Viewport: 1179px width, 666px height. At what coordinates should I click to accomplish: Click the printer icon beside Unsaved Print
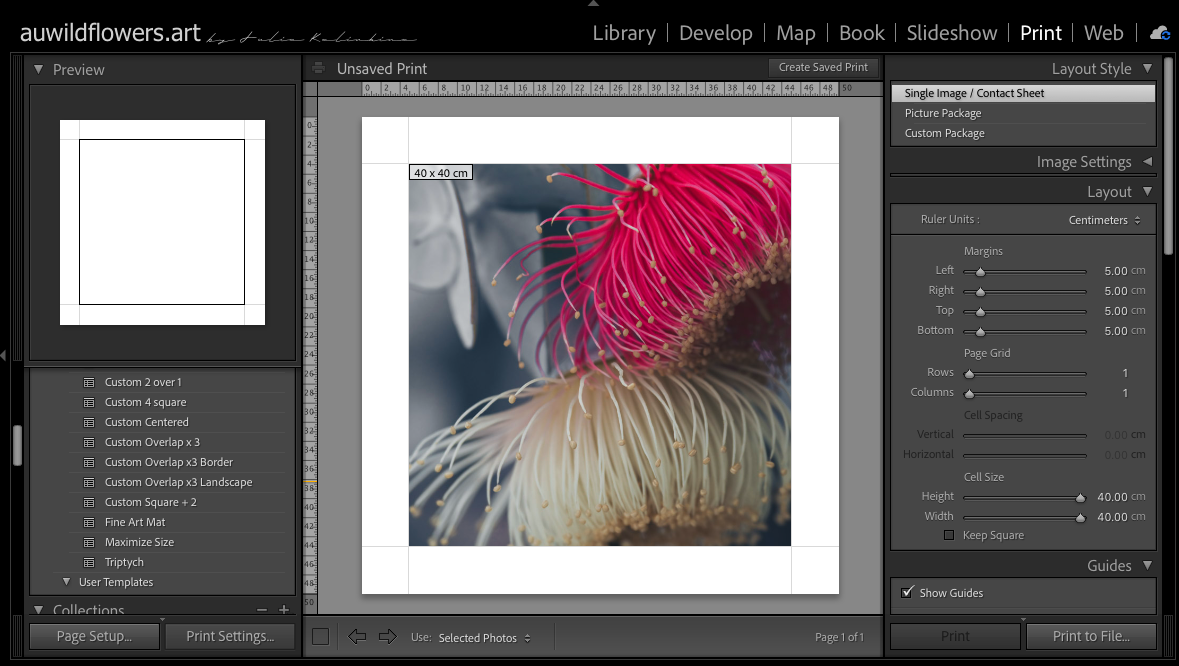coord(319,68)
